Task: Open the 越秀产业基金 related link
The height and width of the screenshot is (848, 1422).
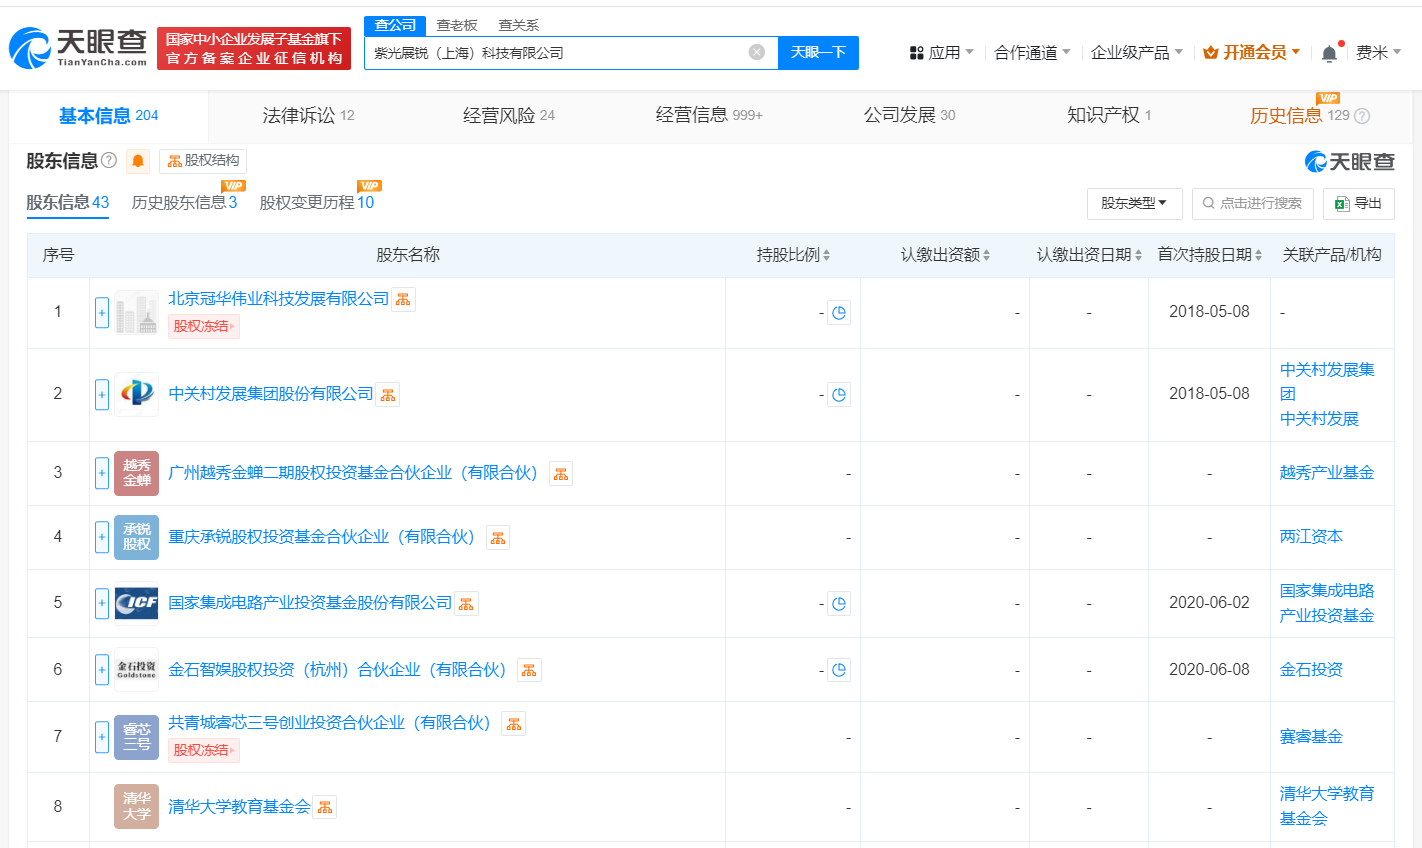Action: 1327,473
